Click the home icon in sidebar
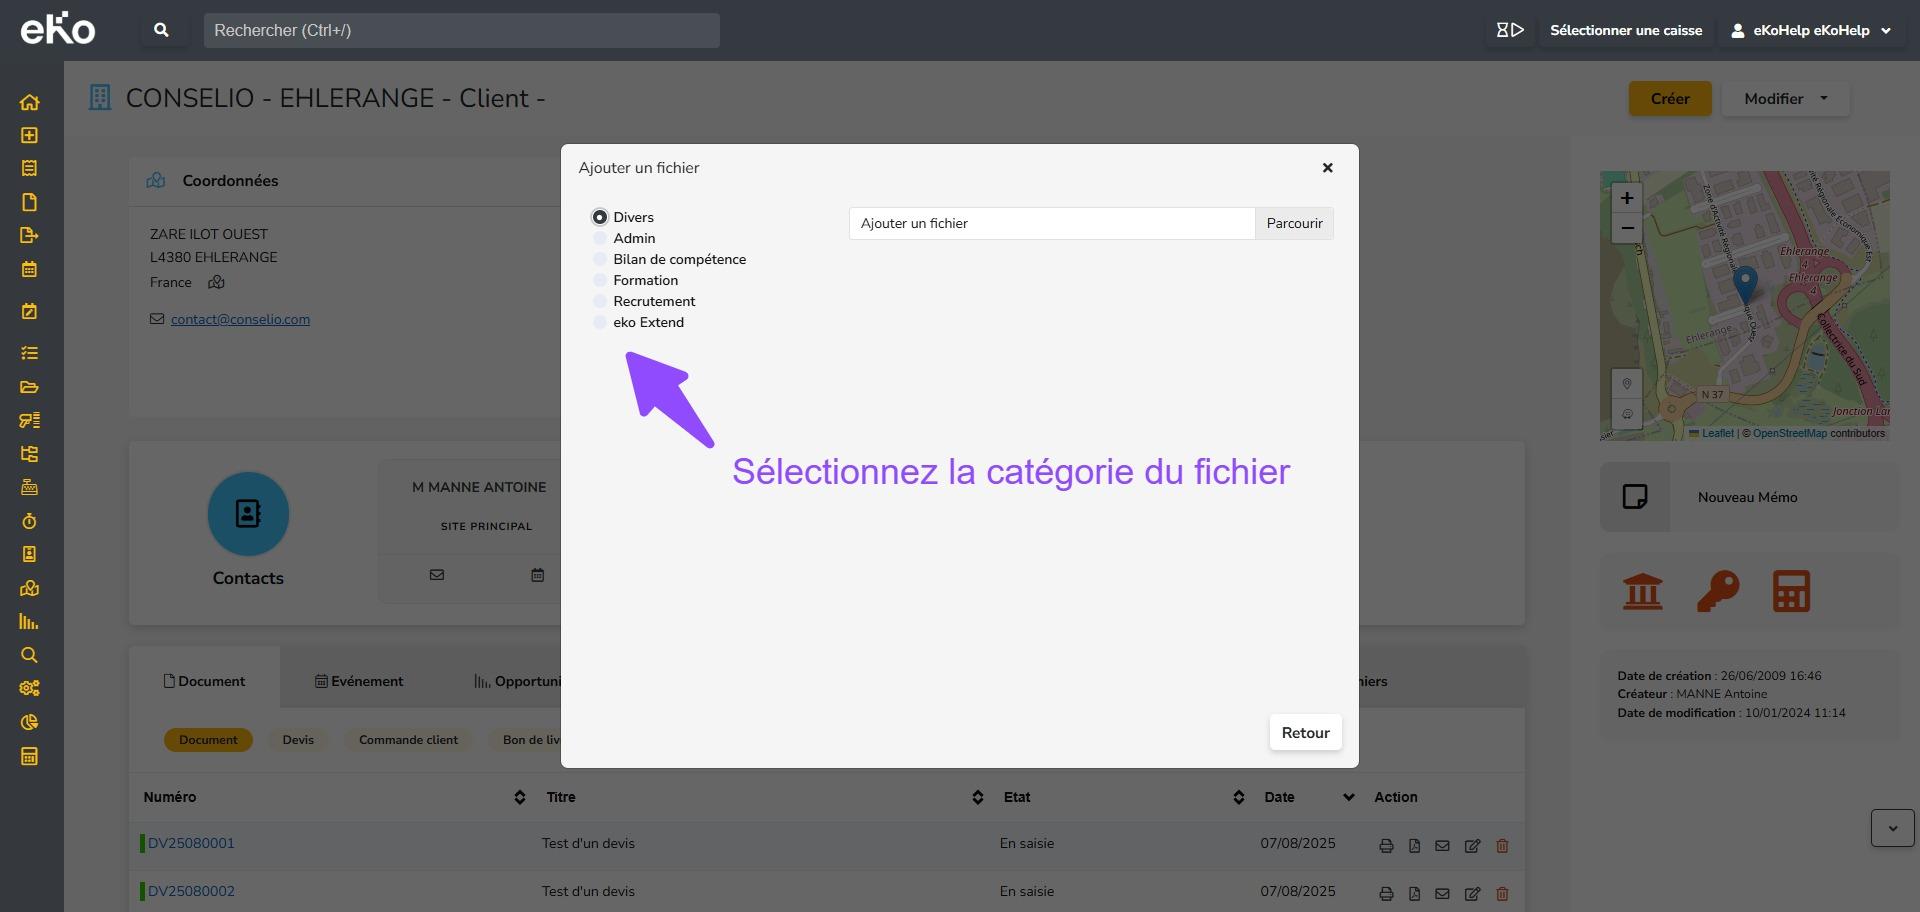 coord(29,102)
